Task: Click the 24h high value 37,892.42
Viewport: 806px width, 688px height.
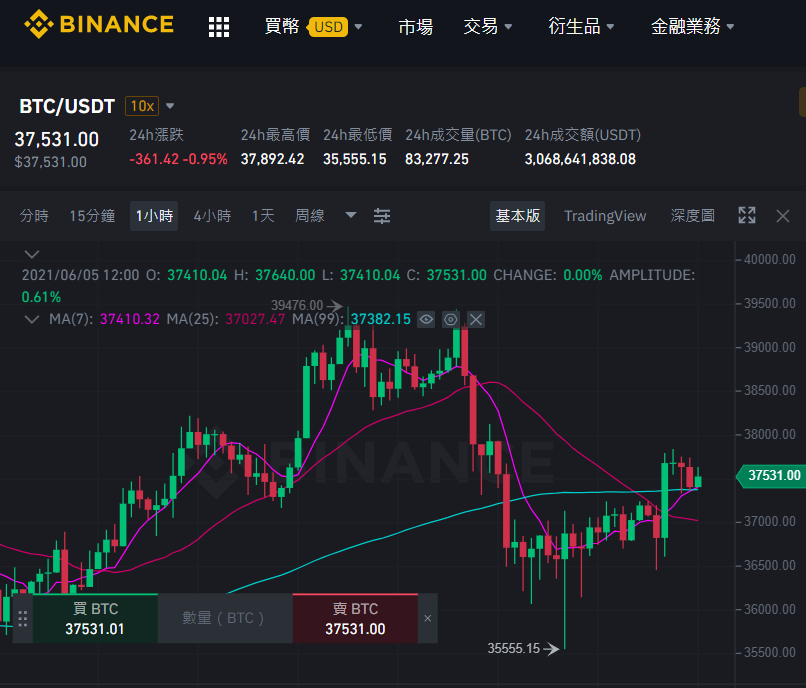Action: [272, 159]
